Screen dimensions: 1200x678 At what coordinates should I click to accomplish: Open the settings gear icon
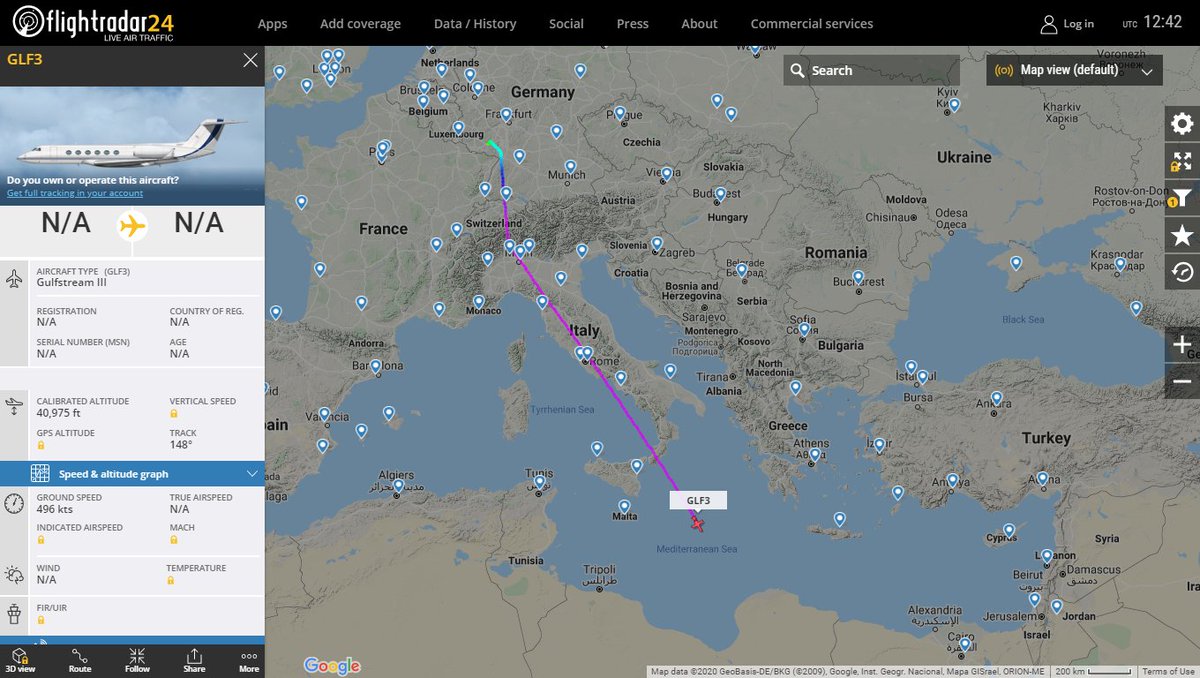[x=1182, y=124]
